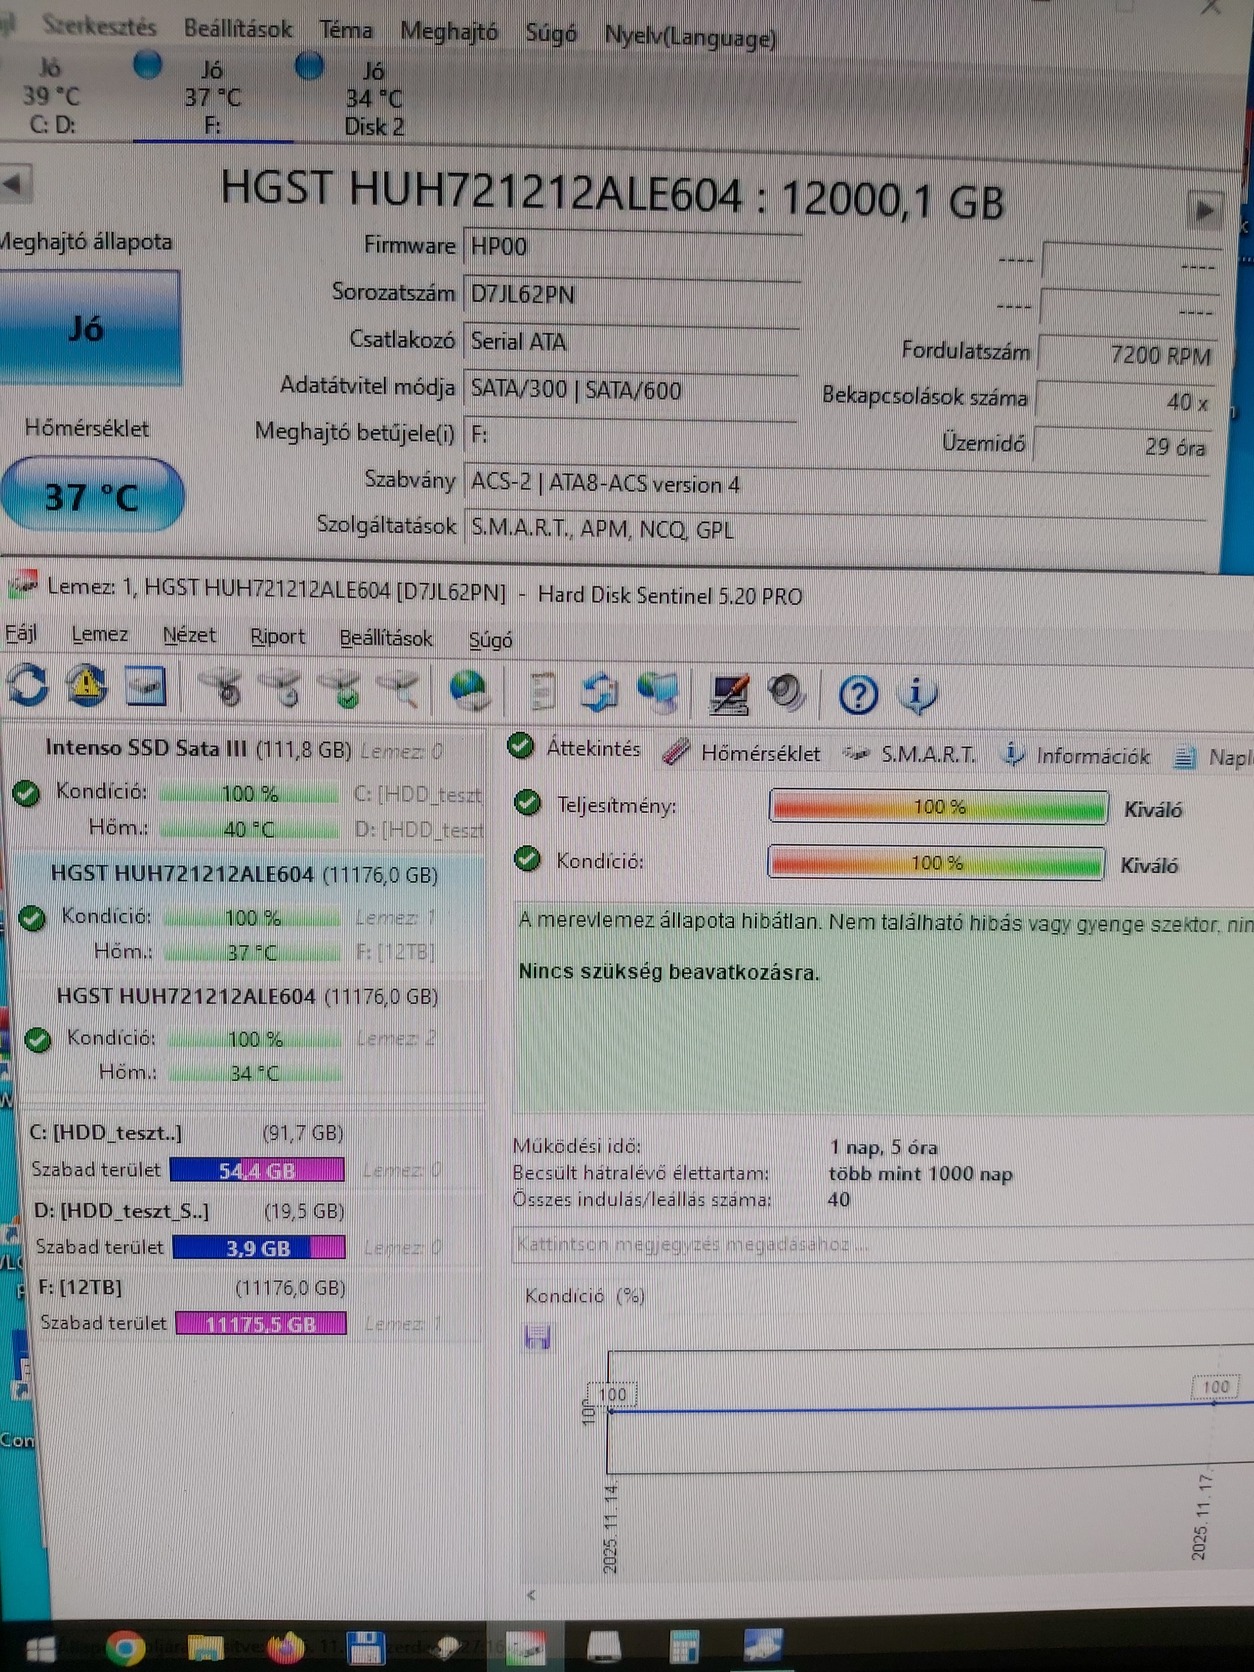The image size is (1254, 1672).
Task: Open Meghajtó menu in CrystalDiskInfo
Action: coord(449,33)
